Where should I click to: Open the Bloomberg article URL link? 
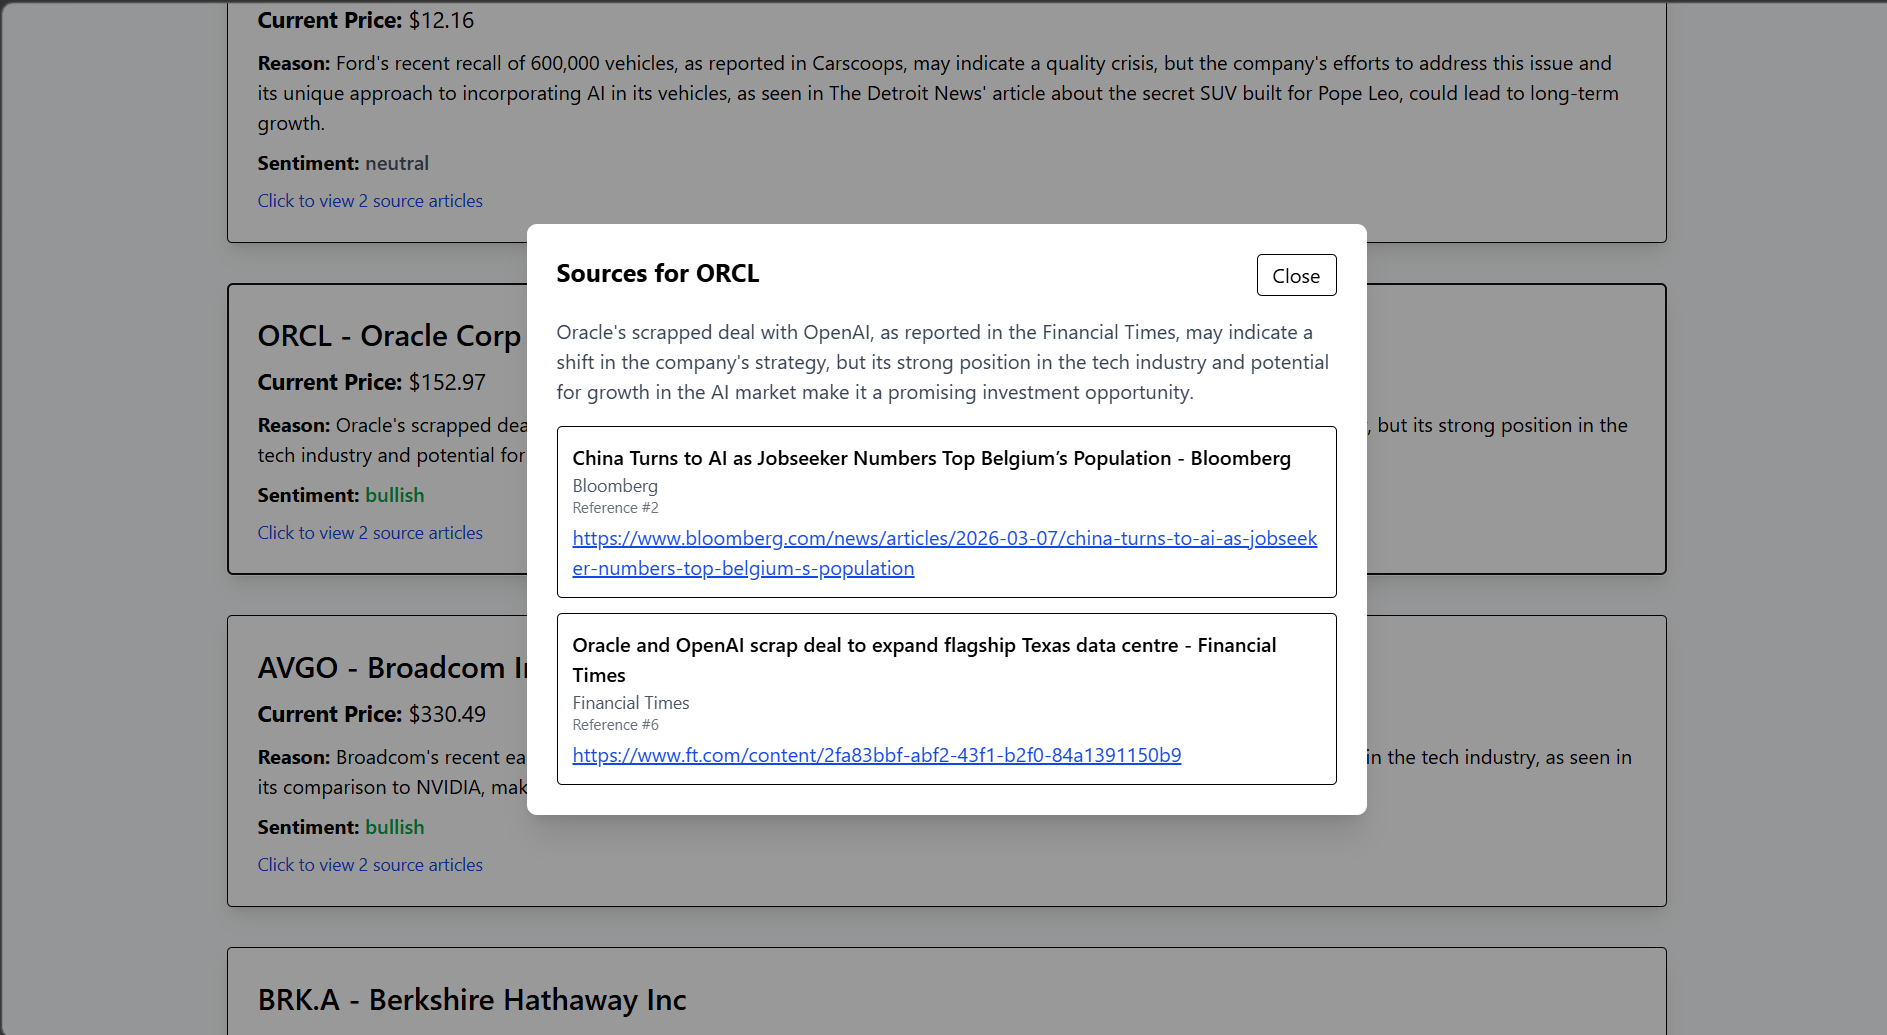pyautogui.click(x=944, y=553)
